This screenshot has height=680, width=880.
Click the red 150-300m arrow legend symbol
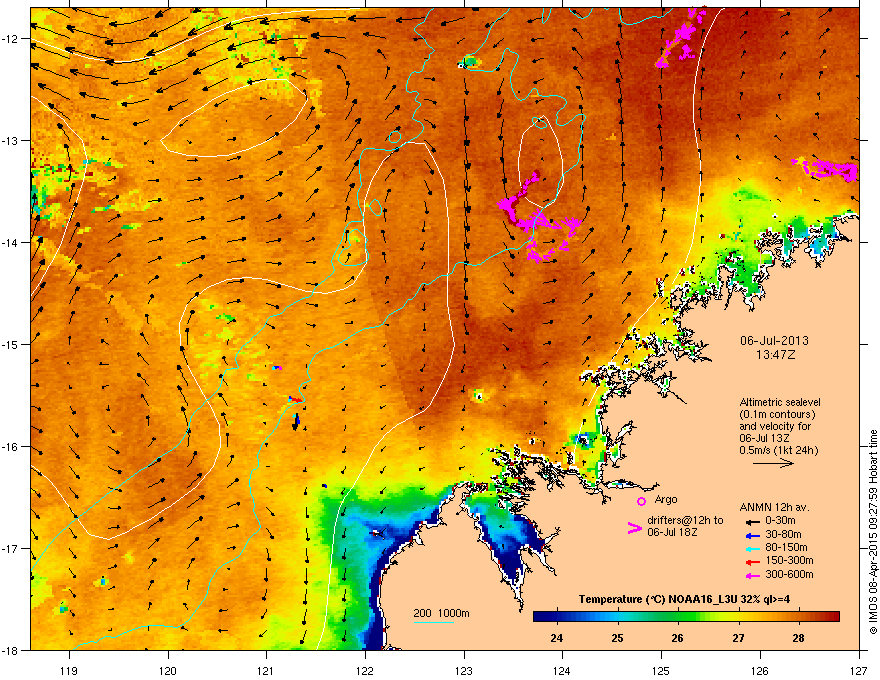[751, 561]
